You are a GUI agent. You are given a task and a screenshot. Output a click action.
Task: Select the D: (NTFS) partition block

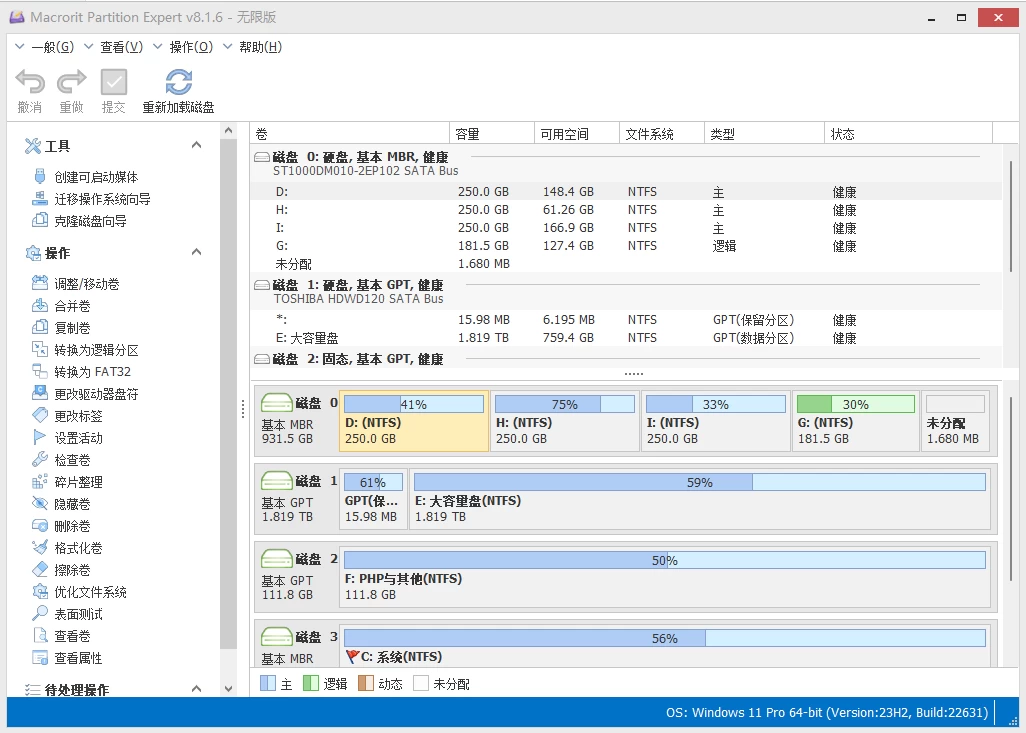pyautogui.click(x=414, y=430)
